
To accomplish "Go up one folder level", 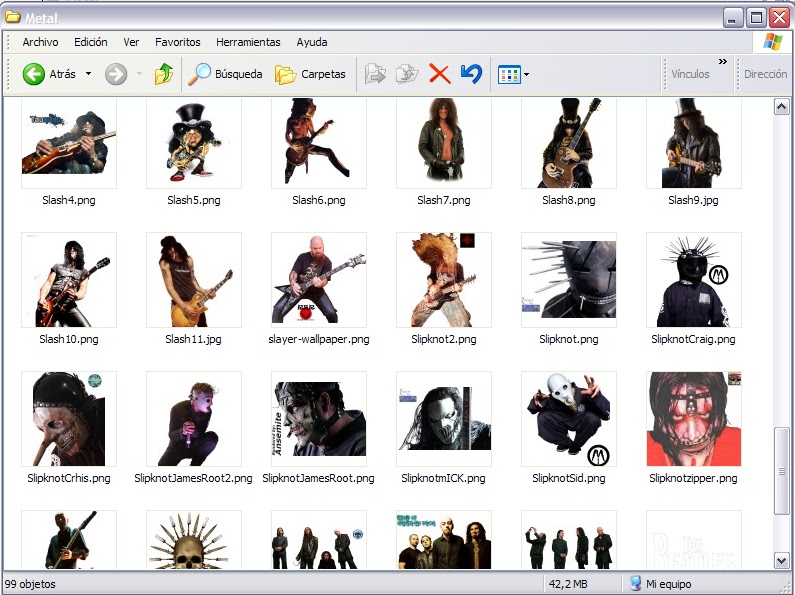I will (163, 74).
